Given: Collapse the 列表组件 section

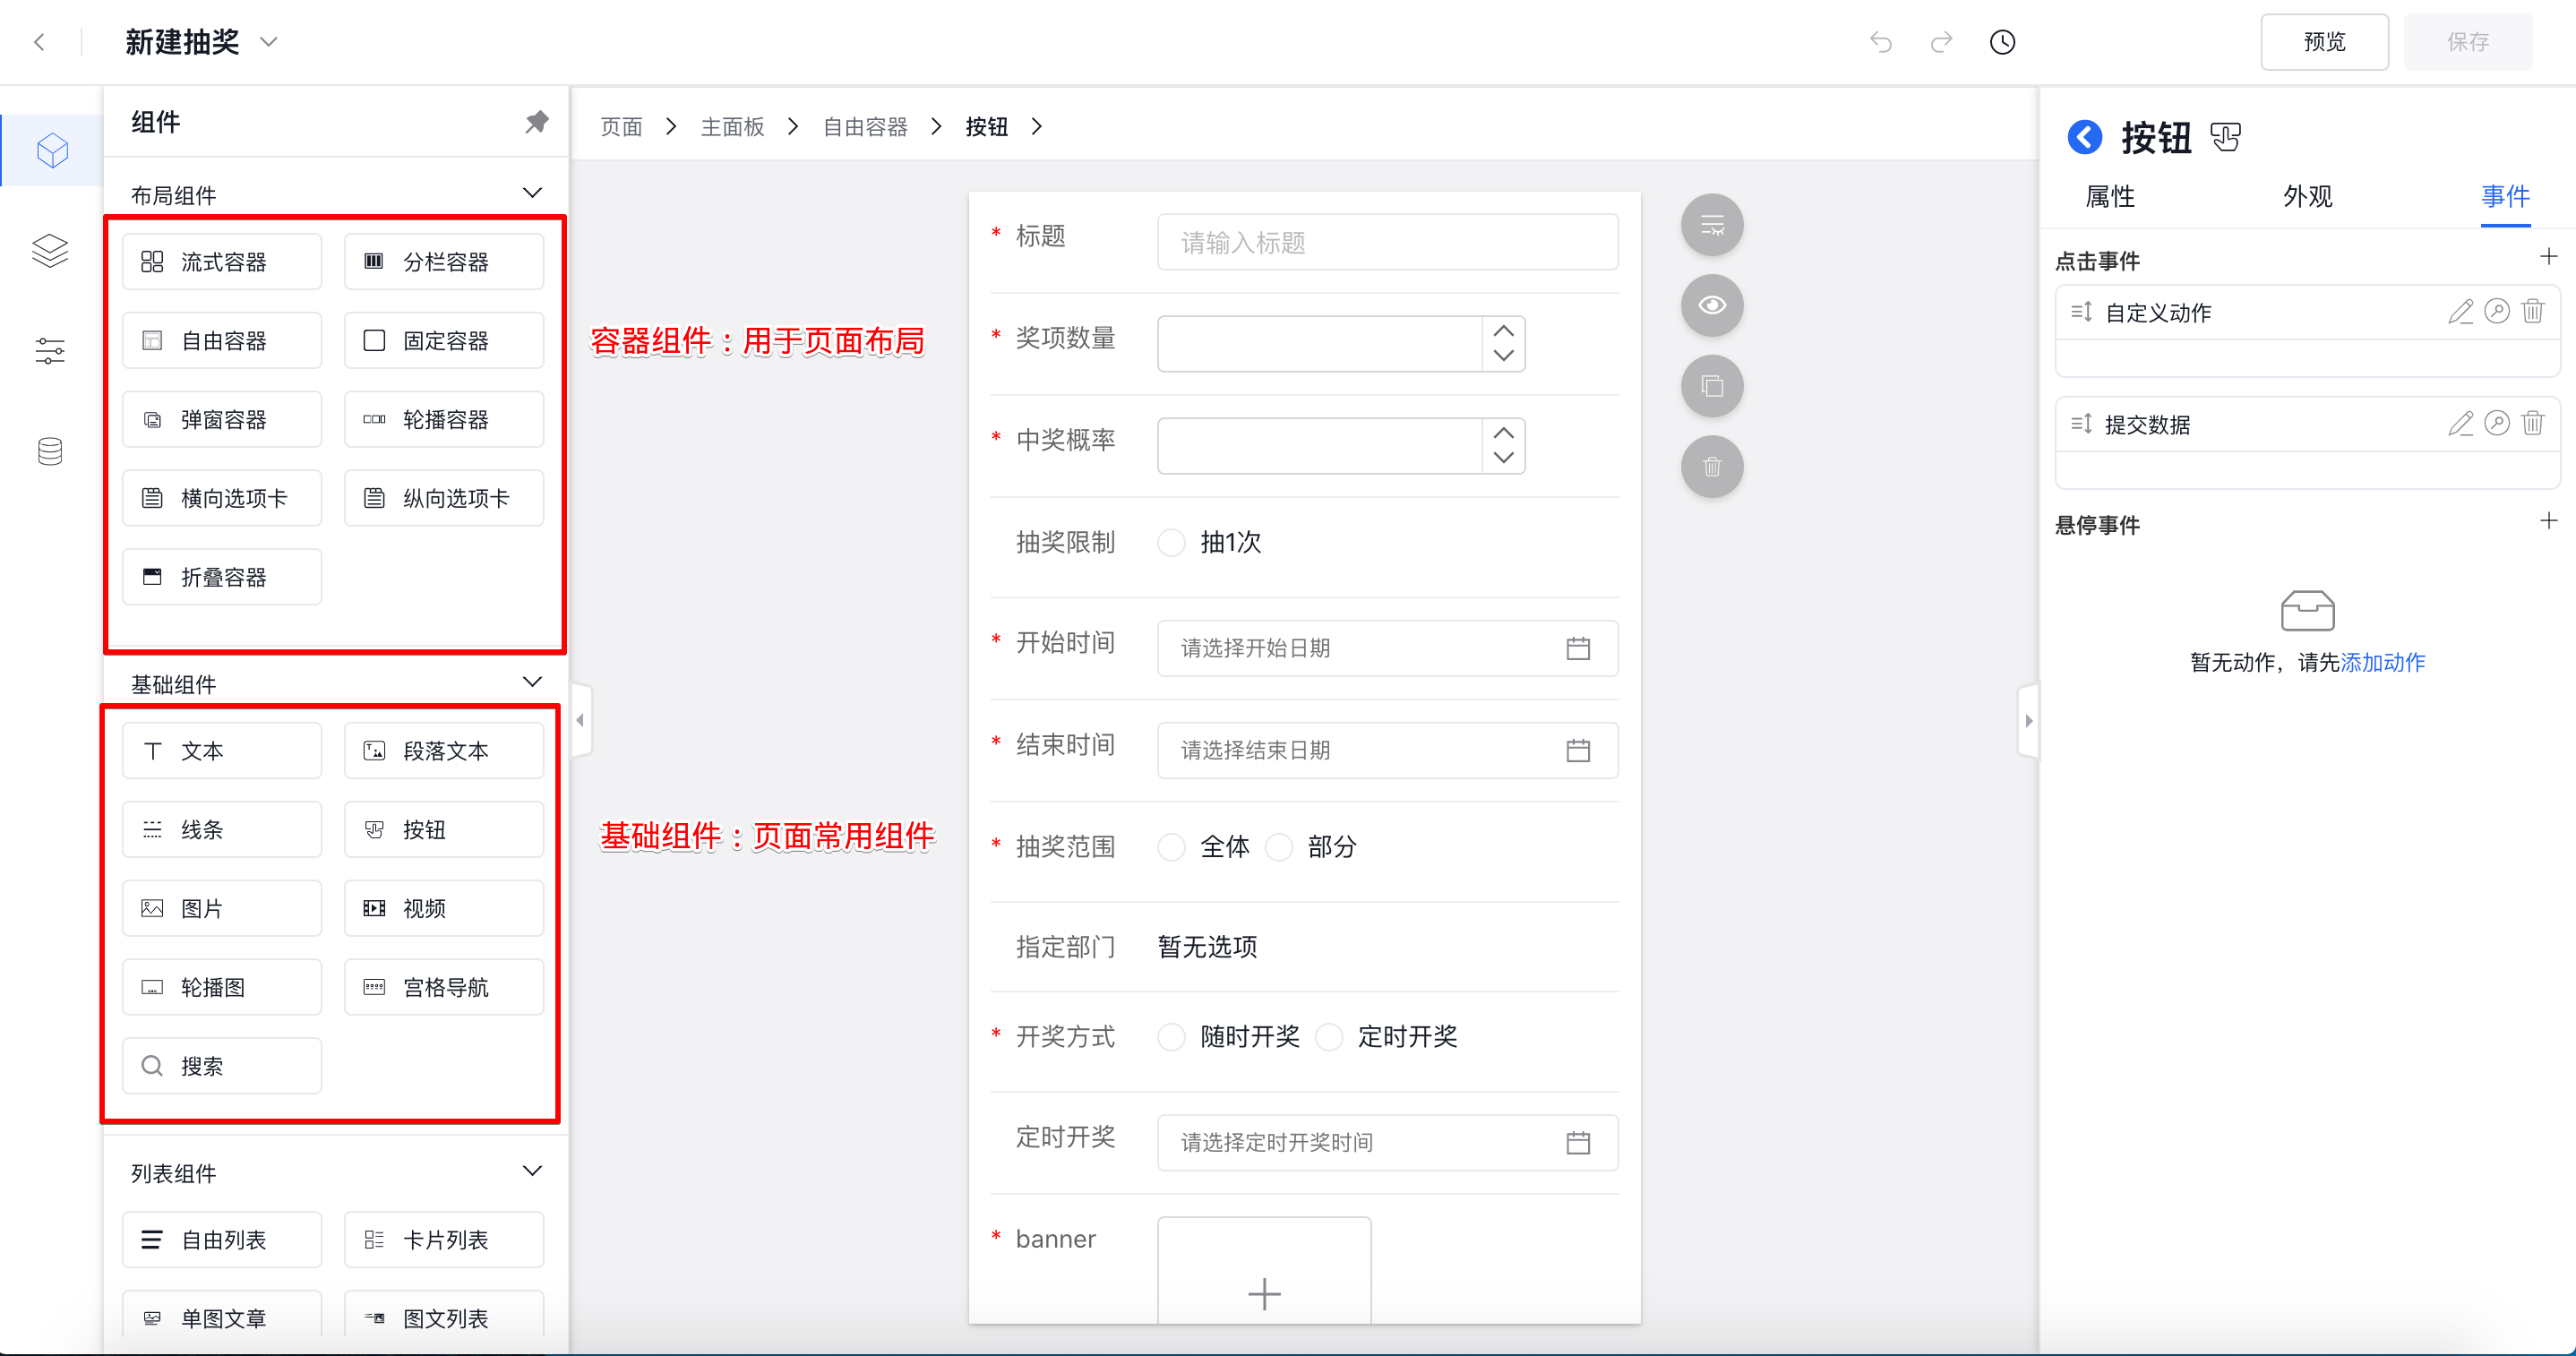Looking at the screenshot, I should [532, 1171].
